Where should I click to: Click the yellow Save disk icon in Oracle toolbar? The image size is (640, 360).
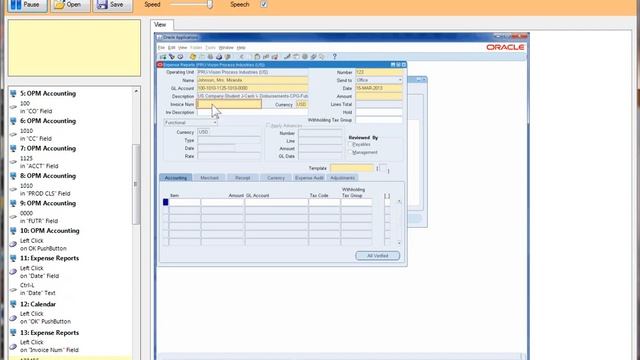pyautogui.click(x=193, y=57)
